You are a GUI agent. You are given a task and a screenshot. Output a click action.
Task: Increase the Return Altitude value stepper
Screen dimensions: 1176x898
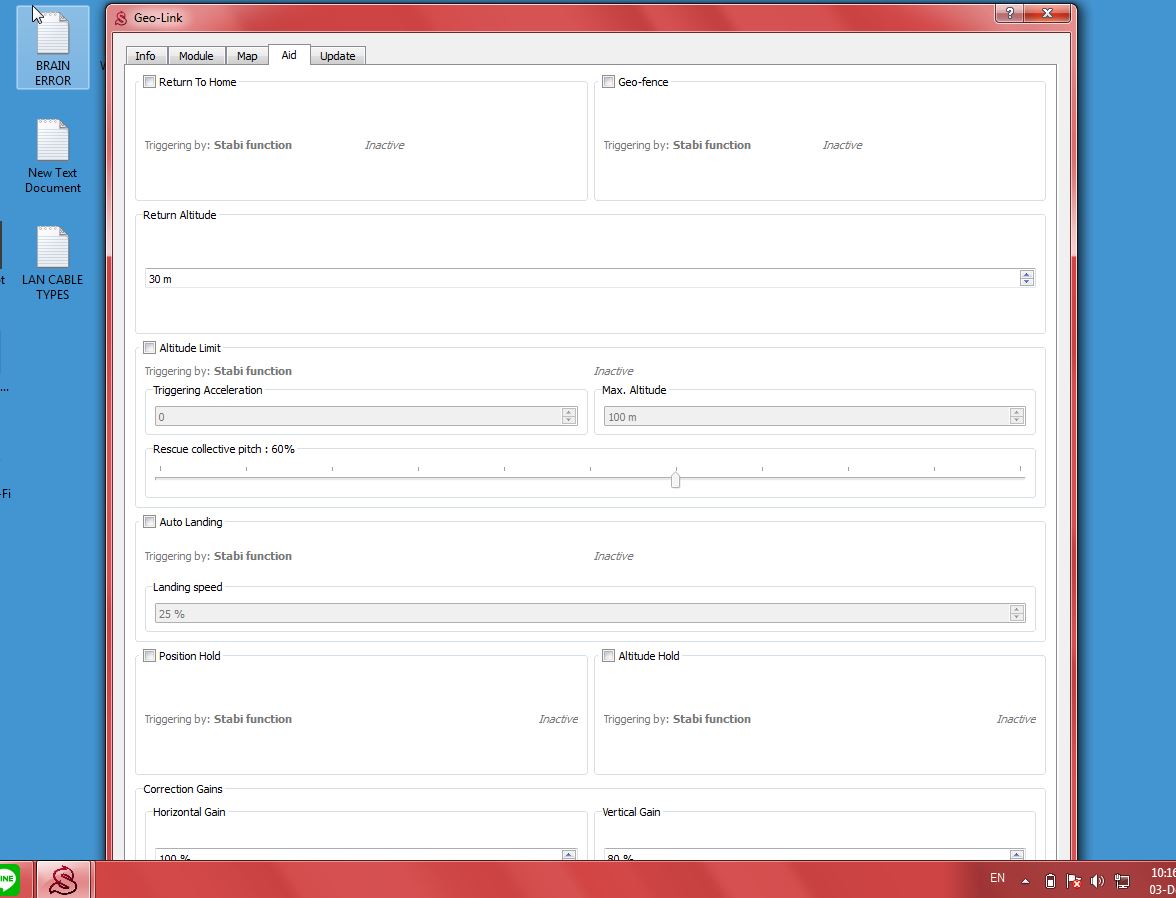(x=1026, y=275)
